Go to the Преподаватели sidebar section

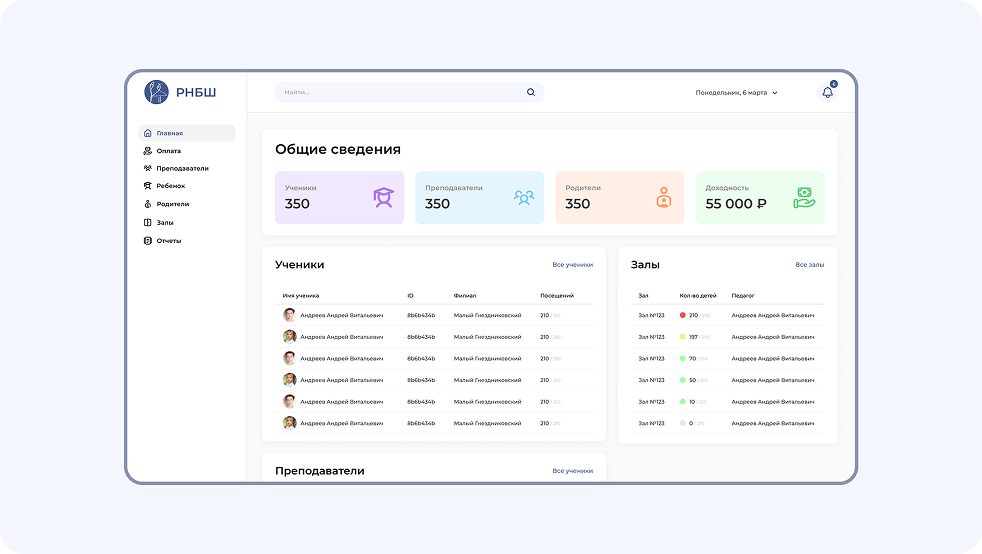(182, 169)
